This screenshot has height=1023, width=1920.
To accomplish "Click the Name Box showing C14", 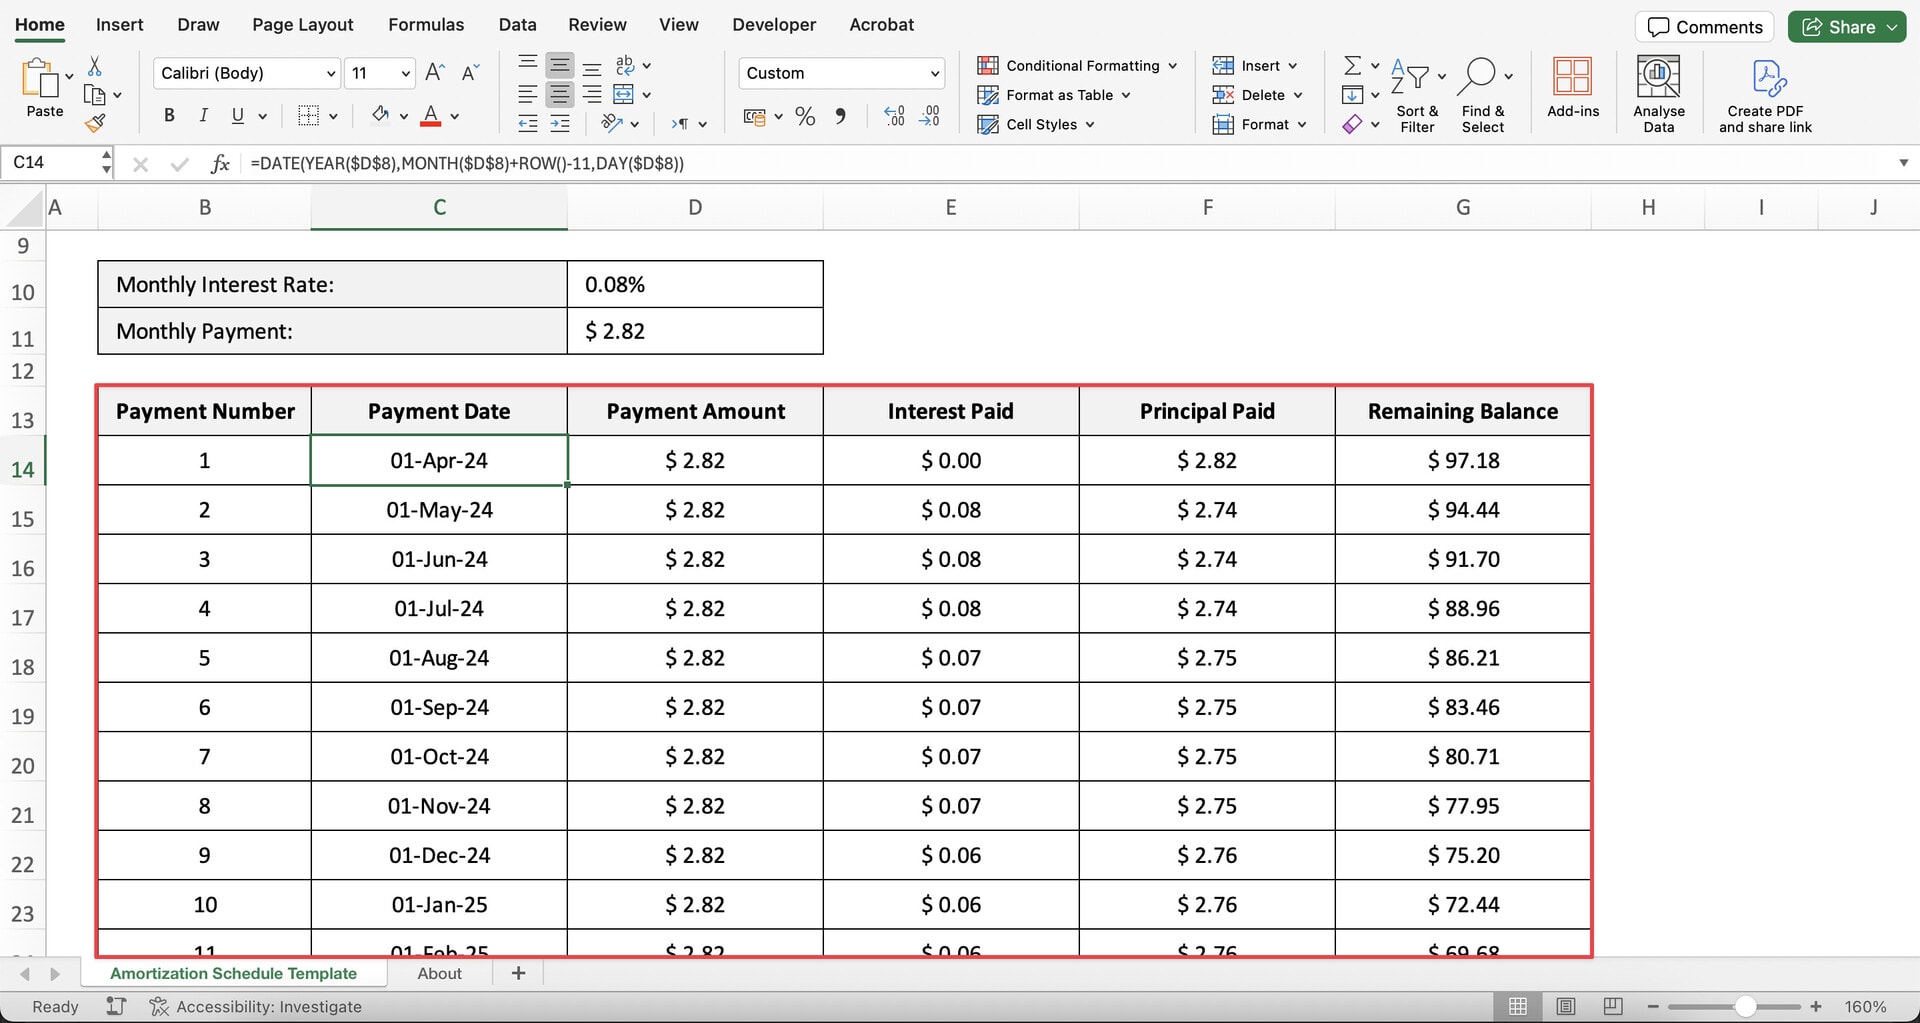I will 51,162.
